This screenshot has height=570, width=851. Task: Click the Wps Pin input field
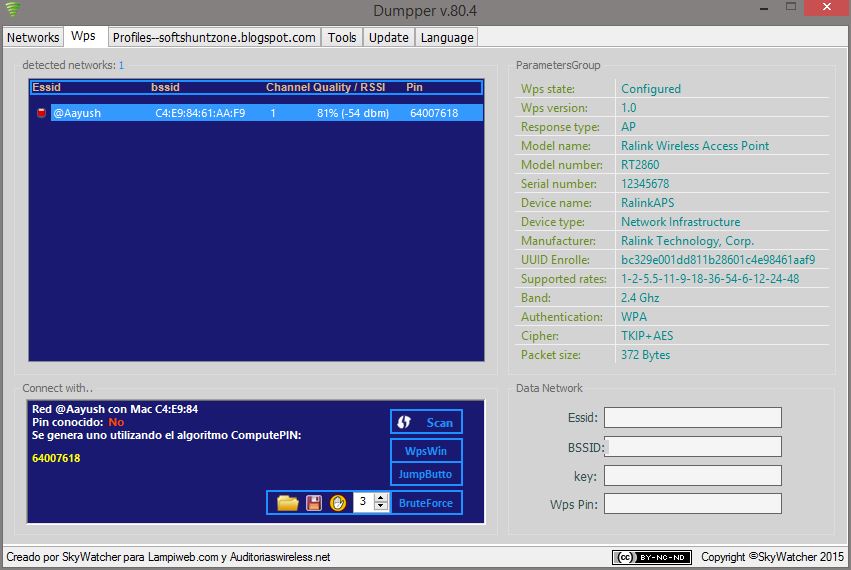click(x=693, y=504)
